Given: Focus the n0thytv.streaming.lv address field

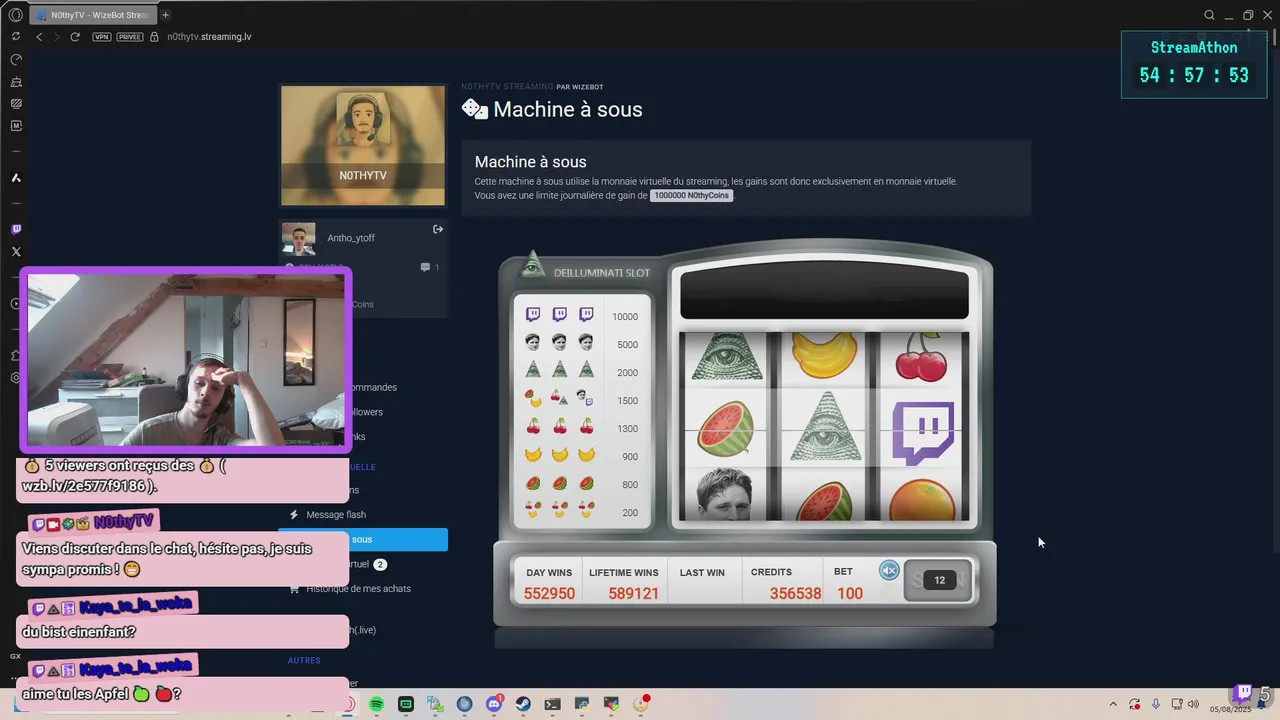Looking at the screenshot, I should (209, 37).
